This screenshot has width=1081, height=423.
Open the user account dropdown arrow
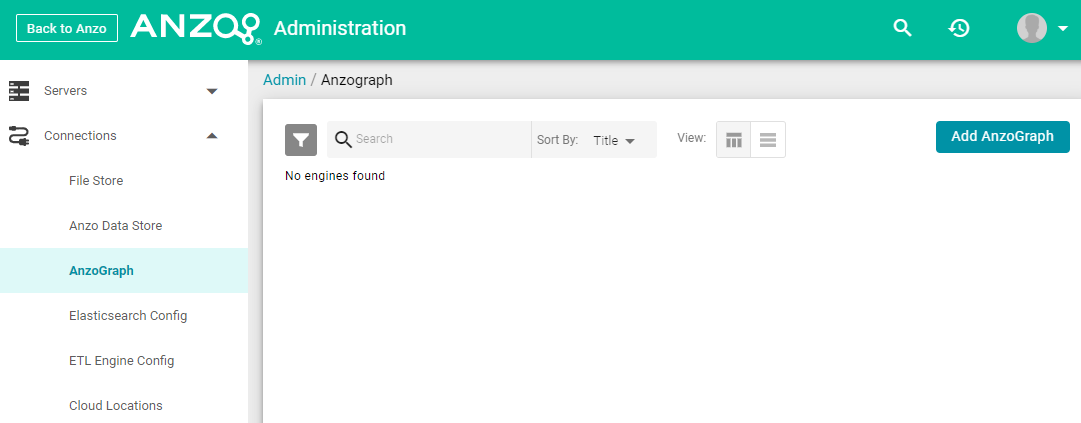1062,29
